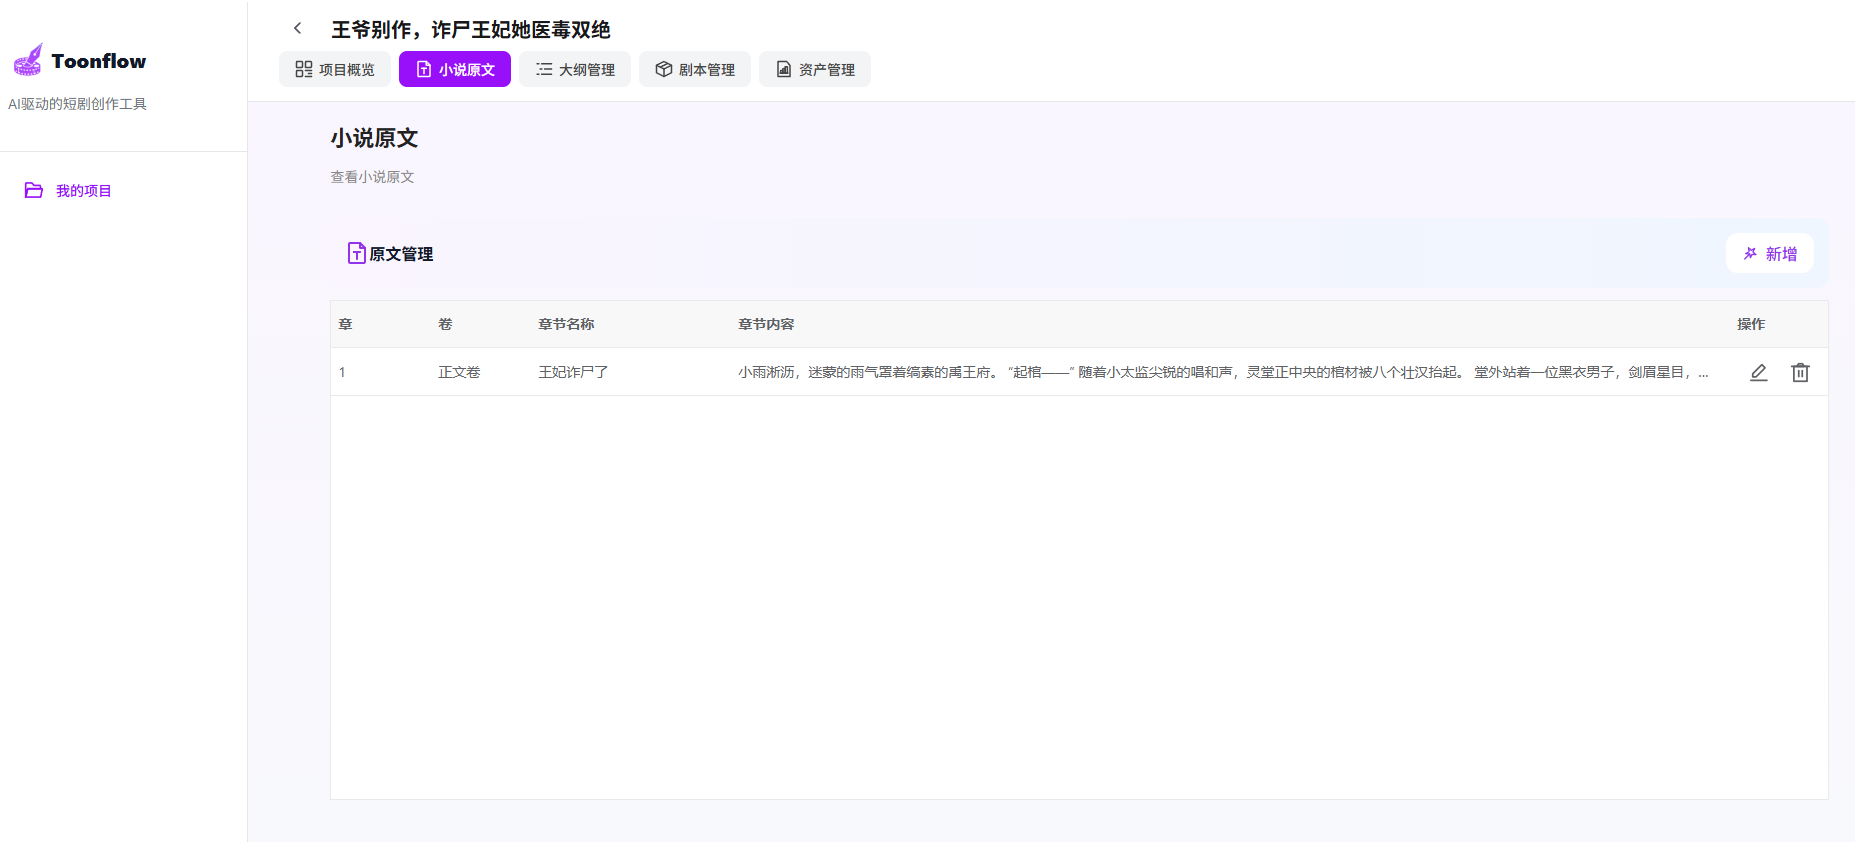Image resolution: width=1855 pixels, height=842 pixels.
Task: Click the back arrow beside project title
Action: point(297,28)
